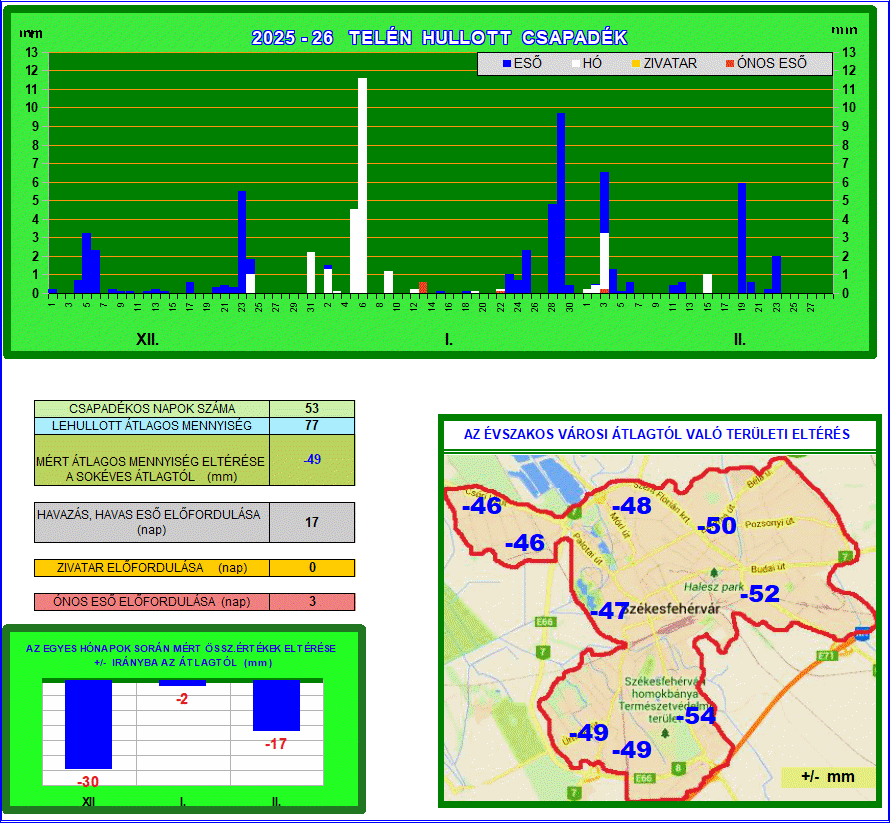Click the CSAPADÉKOS NAPOK SZÁMA value 53
891x825 pixels.
312,409
